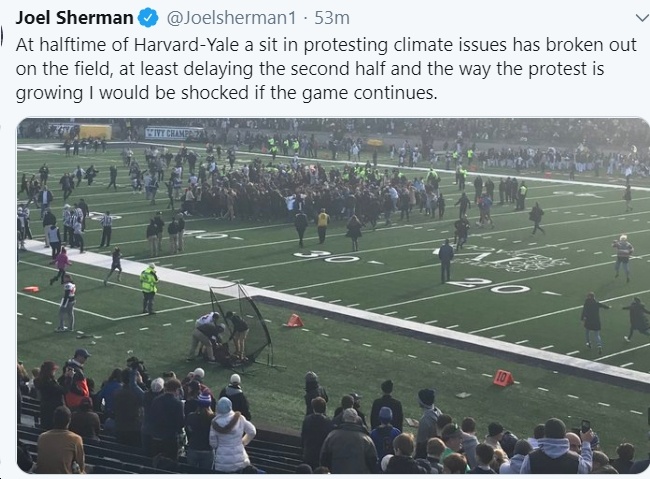Click the orange 10 yard marker
This screenshot has width=650, height=479.
pyautogui.click(x=503, y=378)
